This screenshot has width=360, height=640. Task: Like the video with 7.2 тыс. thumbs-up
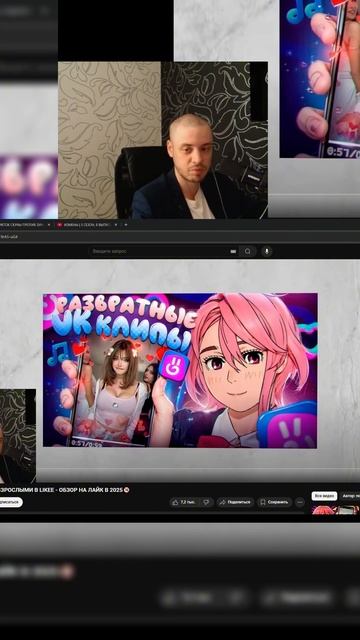[185, 502]
